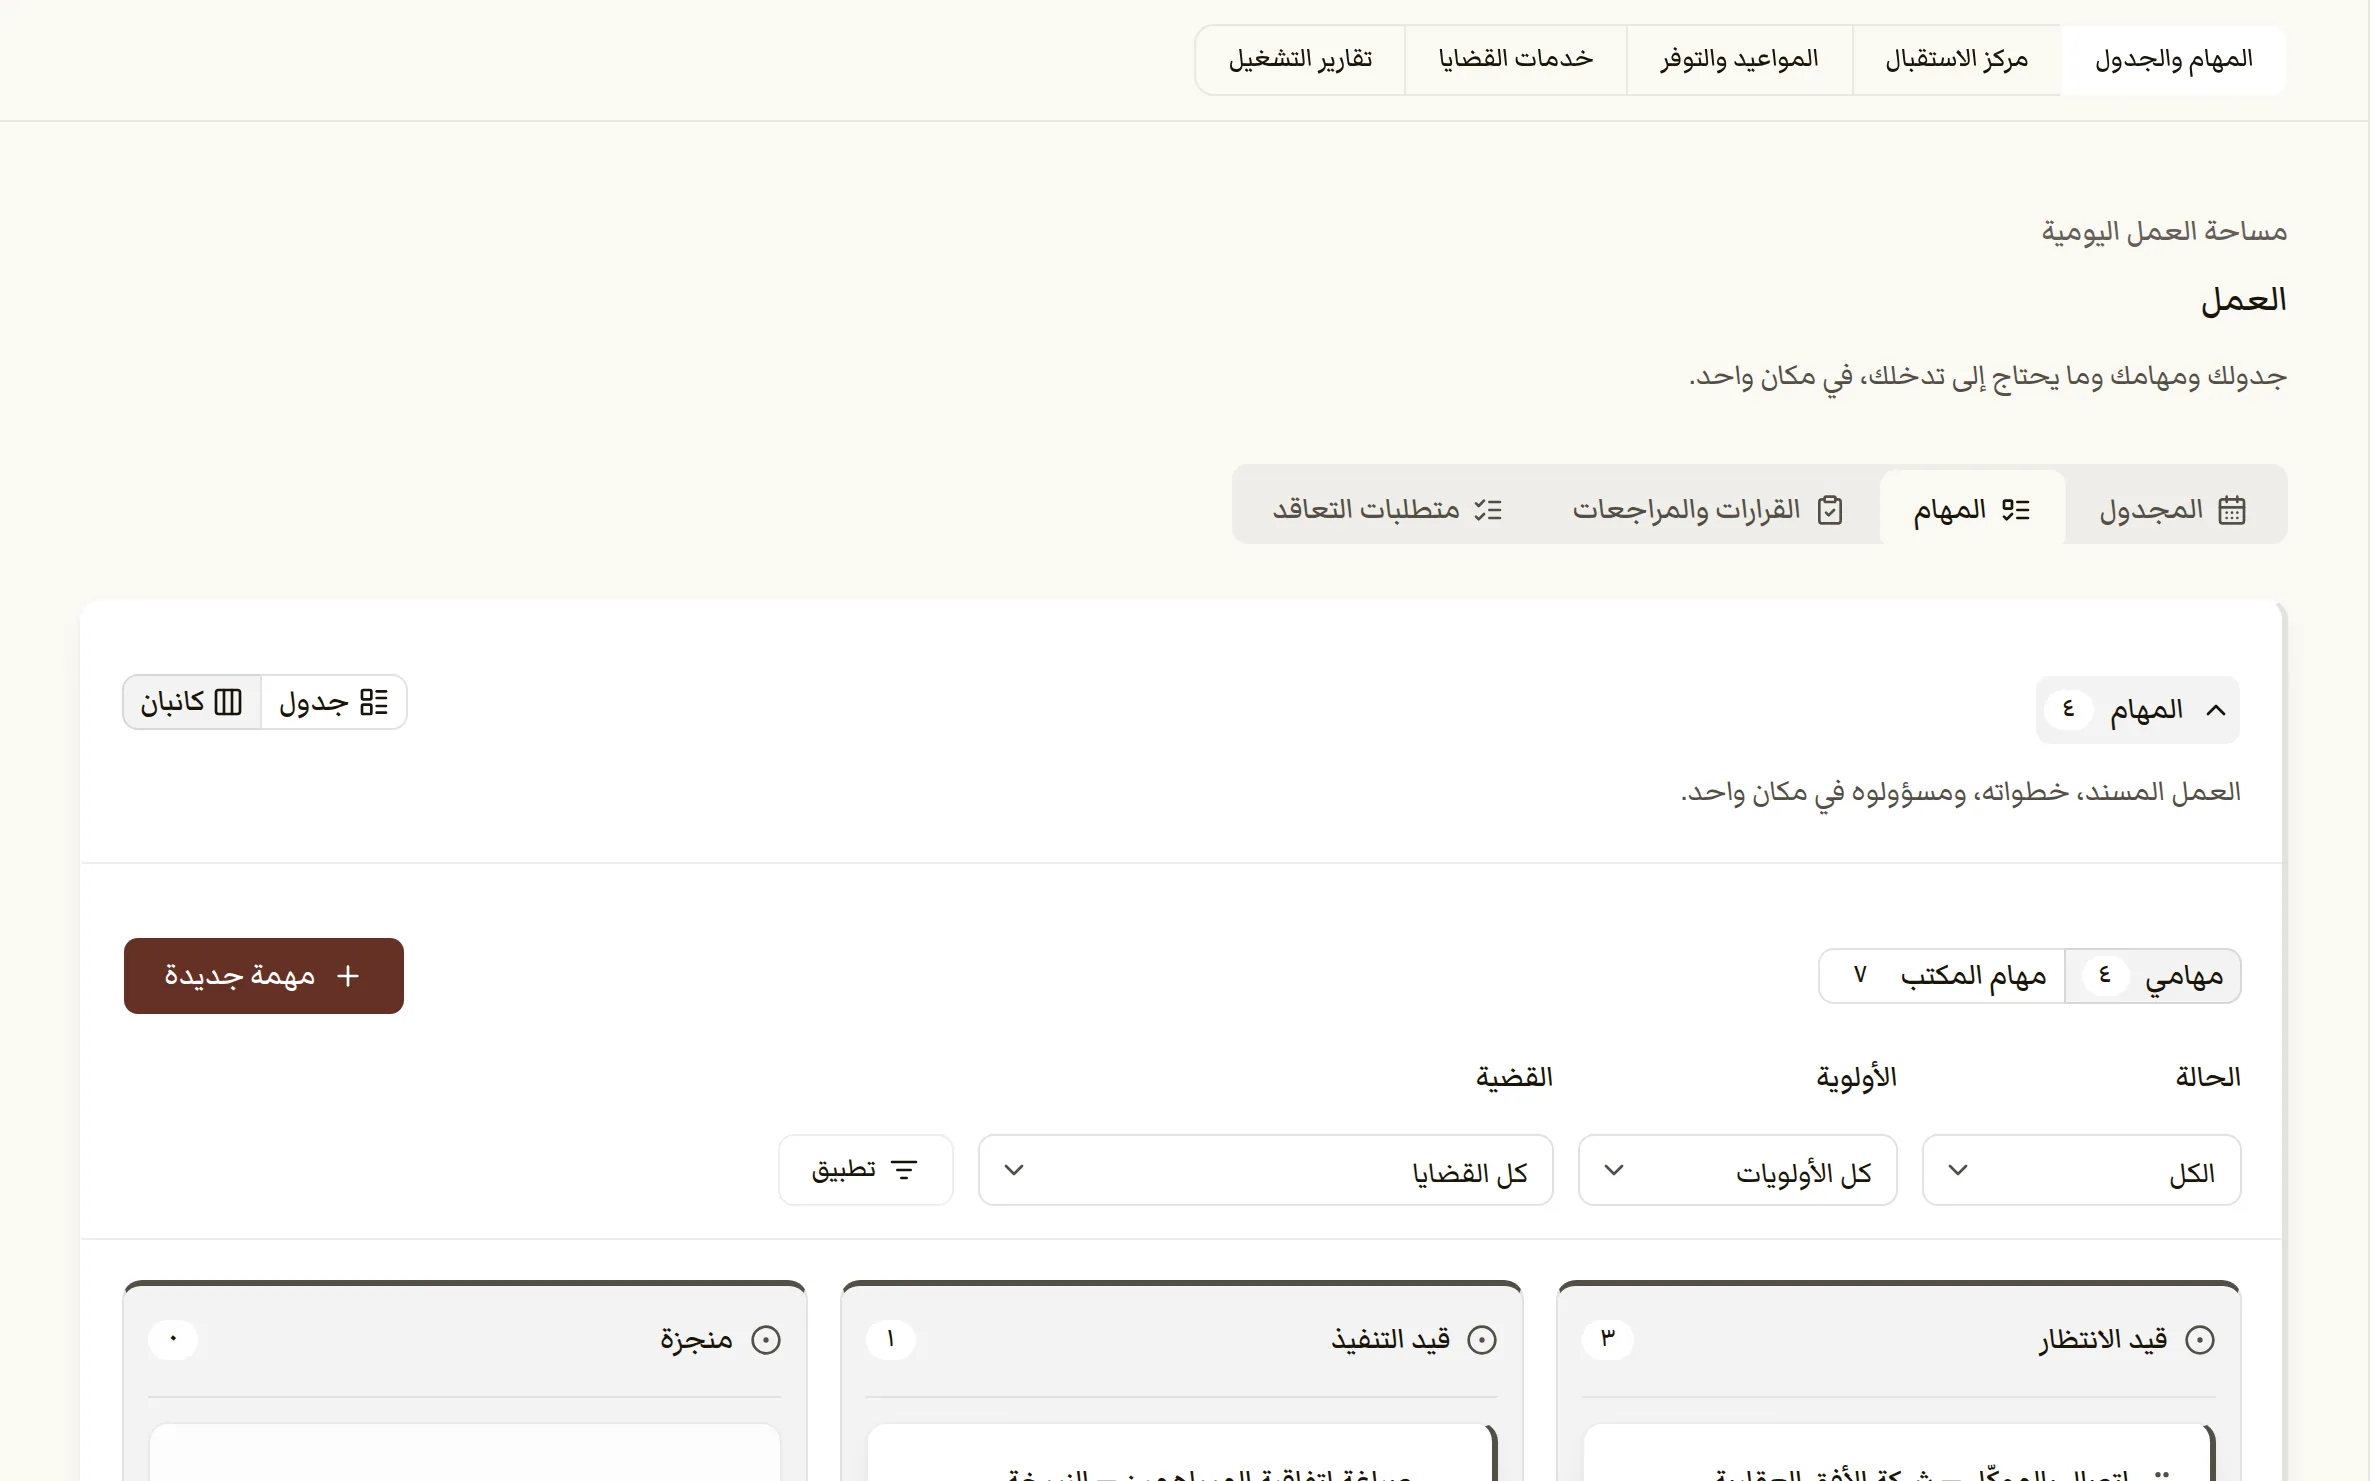This screenshot has height=1481, width=2370.
Task: Switch to المواعيد والتوفر tab
Action: tap(1739, 60)
